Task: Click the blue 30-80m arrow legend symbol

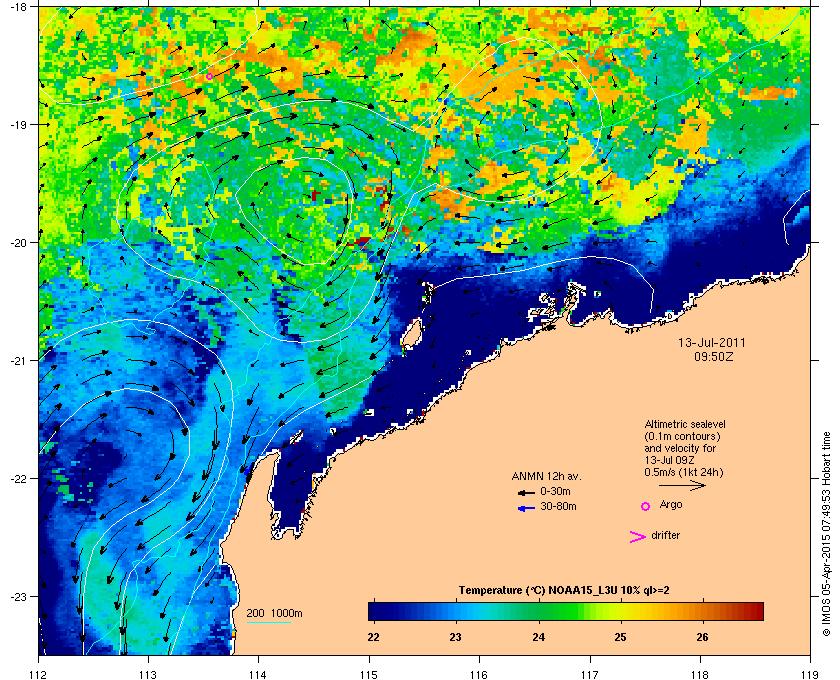Action: 526,508
